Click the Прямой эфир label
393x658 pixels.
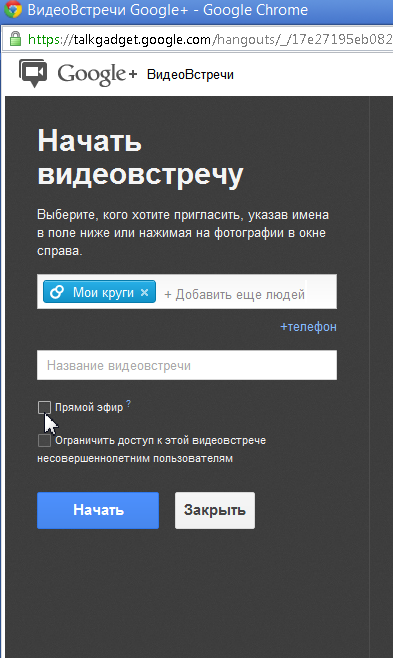coord(89,407)
